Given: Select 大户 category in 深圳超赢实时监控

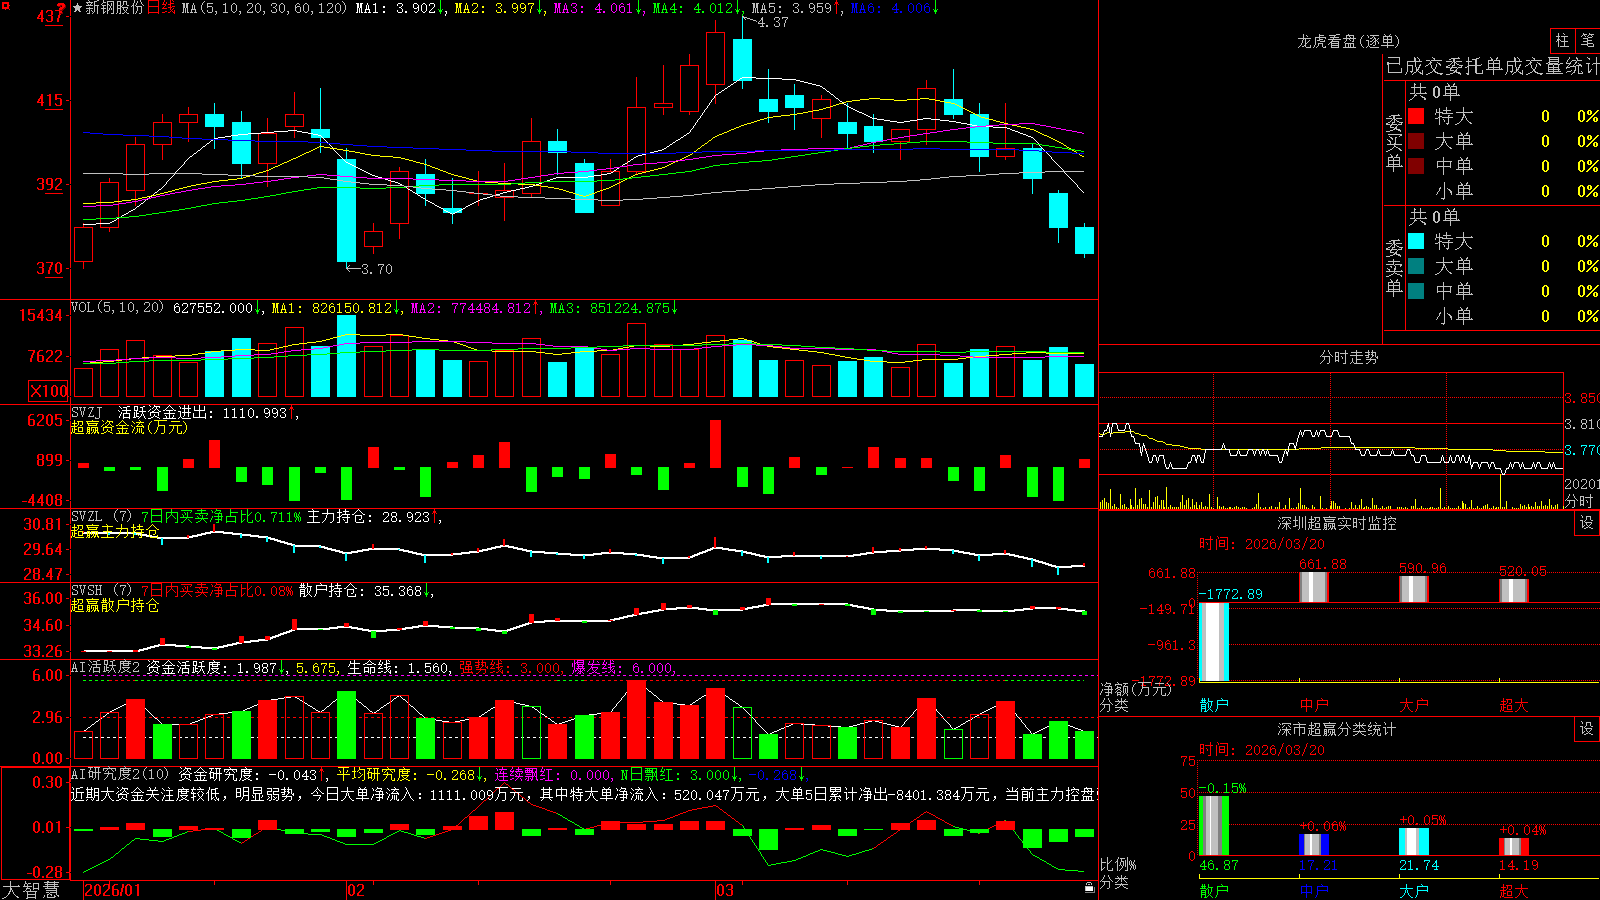Looking at the screenshot, I should pyautogui.click(x=1414, y=705).
